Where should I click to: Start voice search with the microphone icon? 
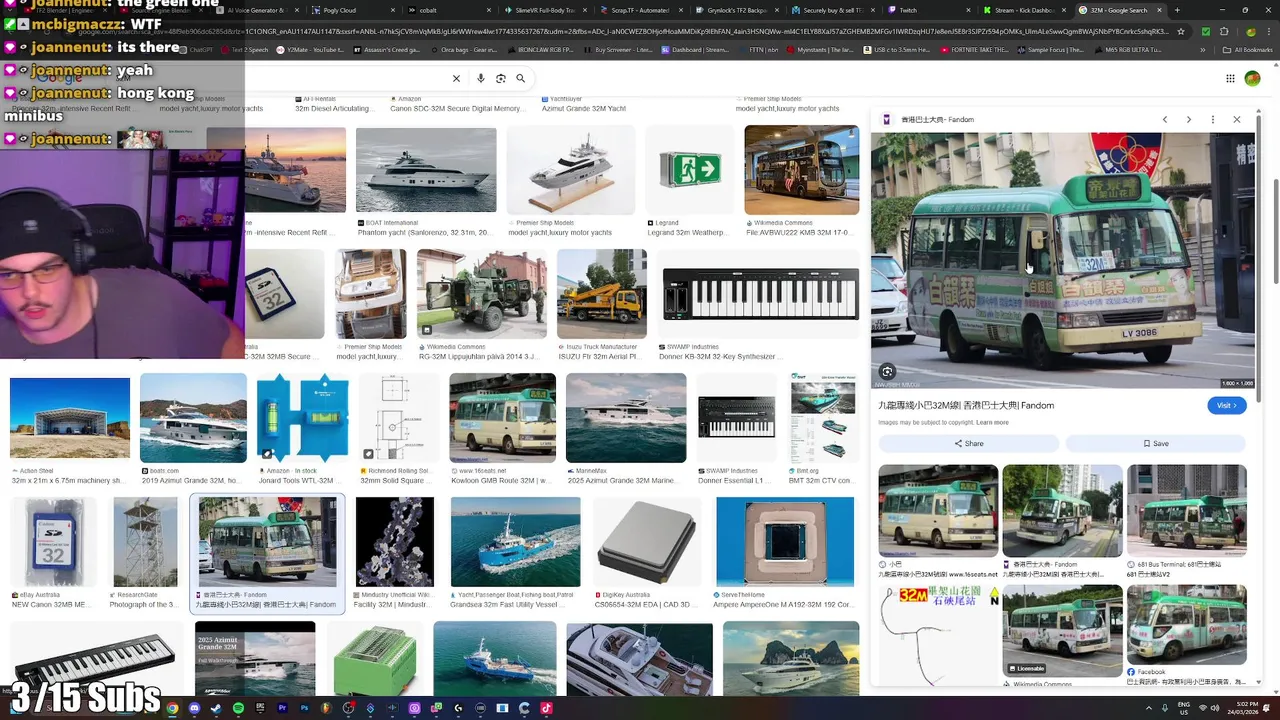[x=481, y=78]
